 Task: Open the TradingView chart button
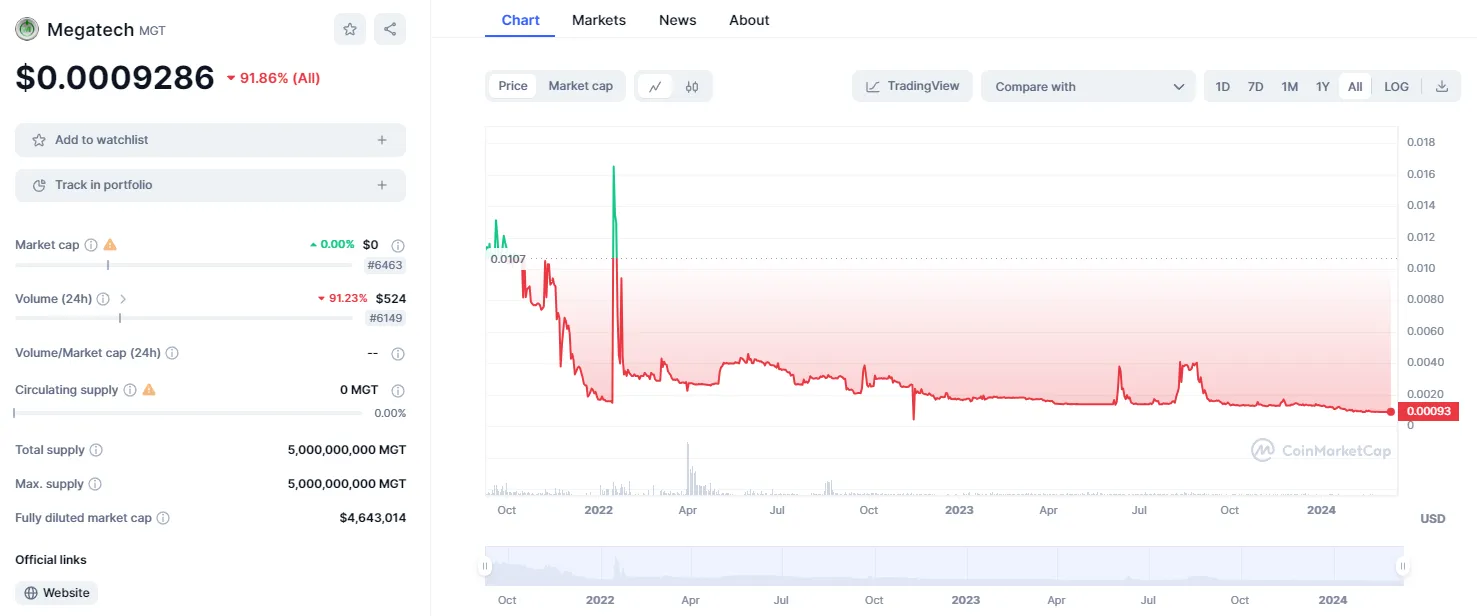point(912,86)
